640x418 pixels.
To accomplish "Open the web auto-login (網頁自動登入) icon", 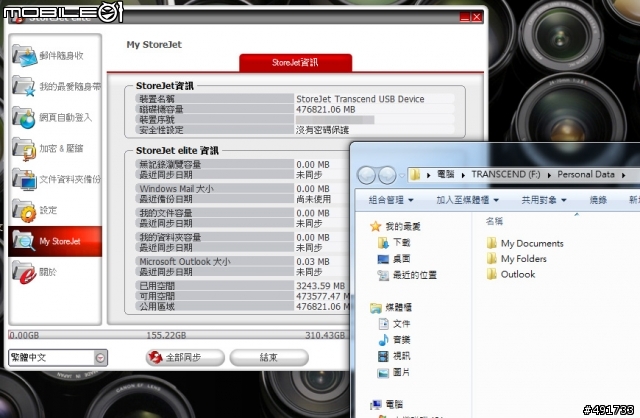I will 24,118.
